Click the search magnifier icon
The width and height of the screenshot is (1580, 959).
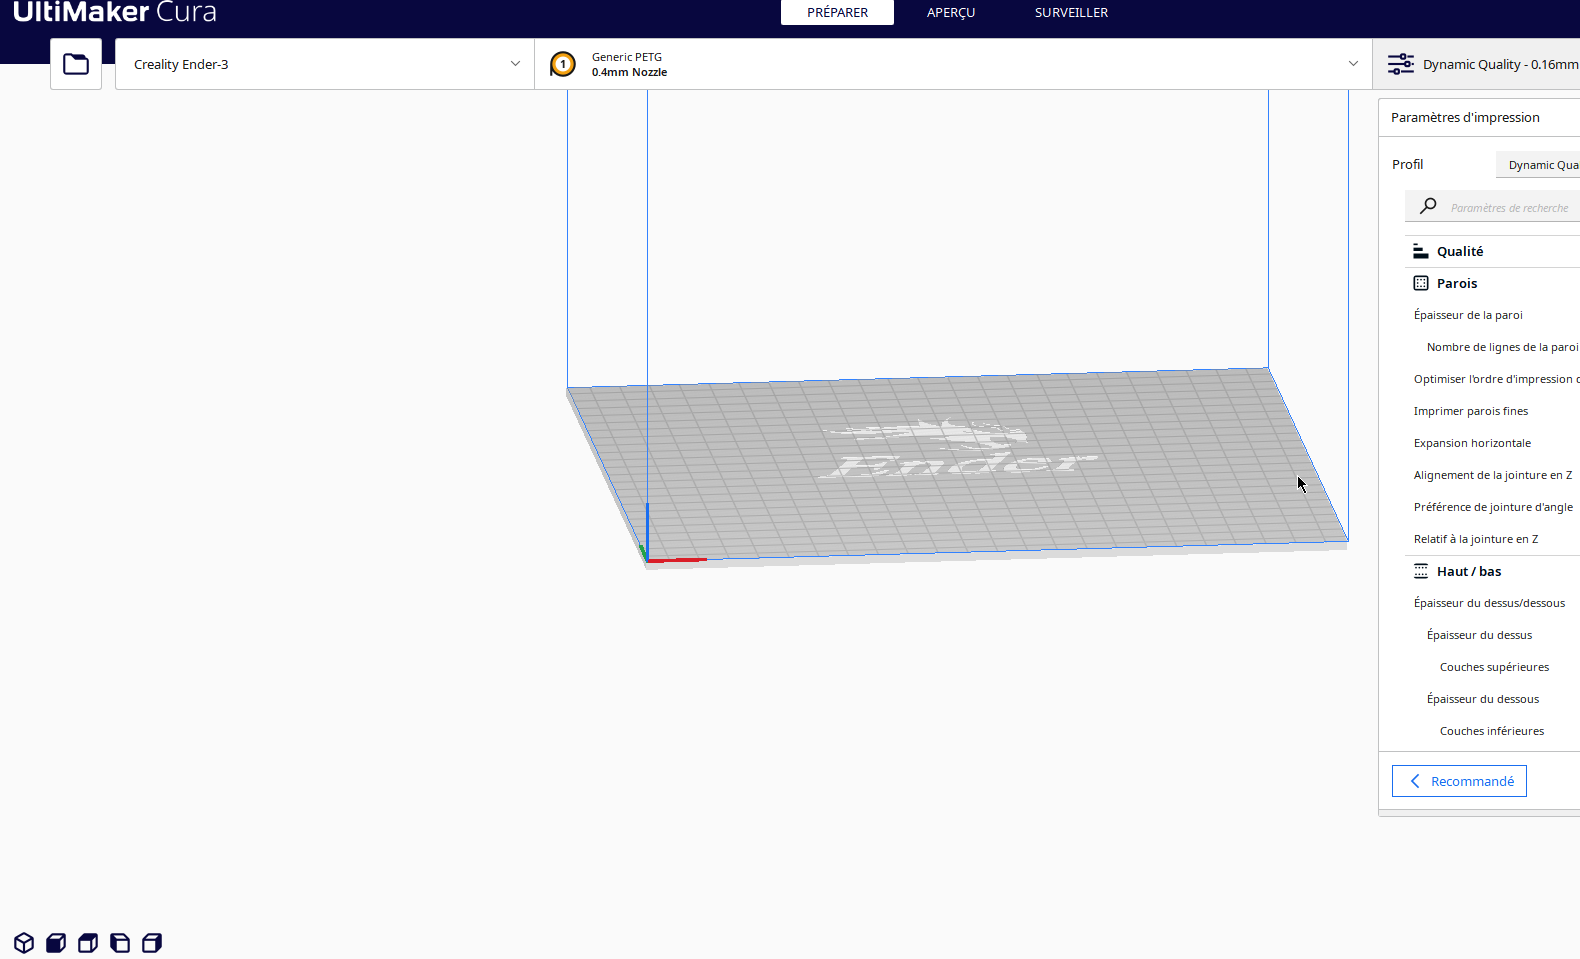[x=1428, y=206]
